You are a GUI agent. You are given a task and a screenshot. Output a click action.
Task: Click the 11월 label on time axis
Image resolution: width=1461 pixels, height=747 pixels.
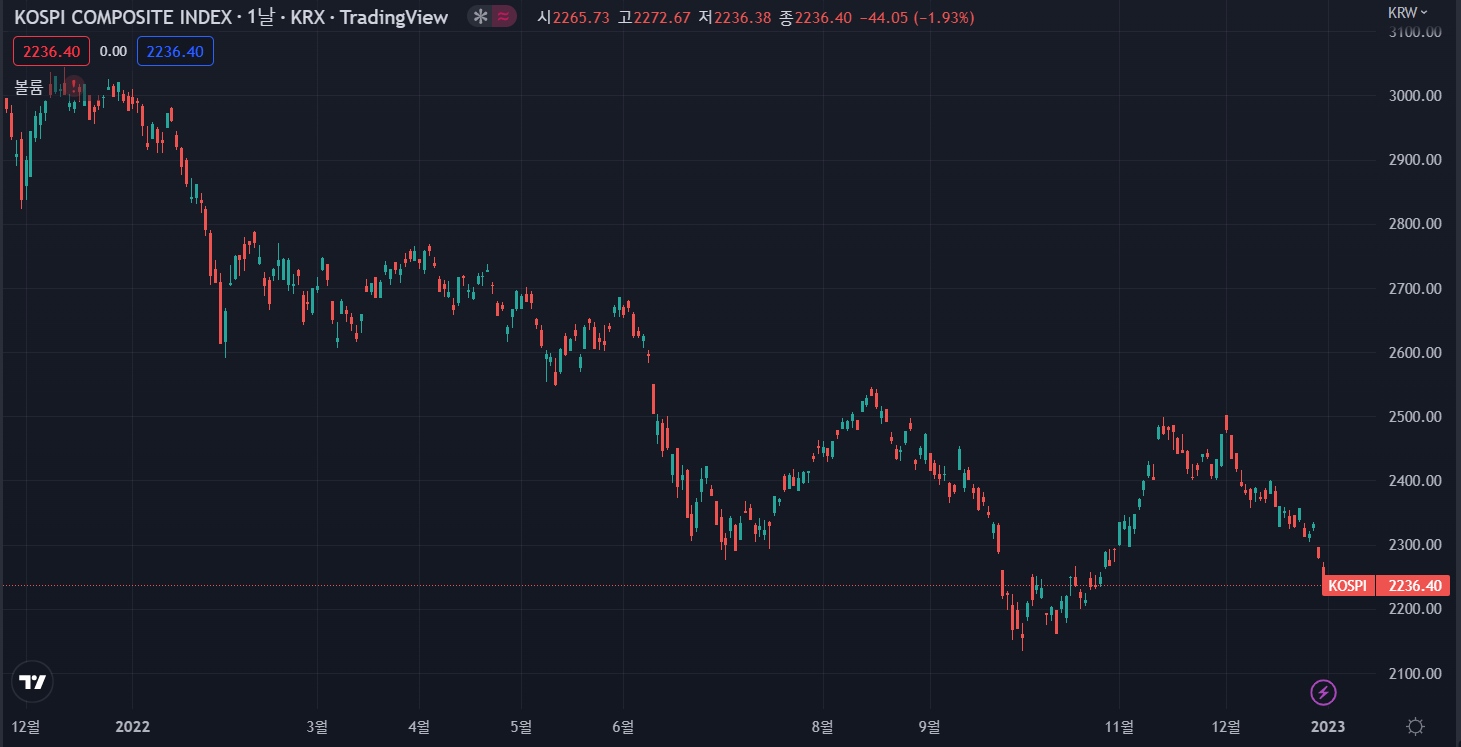pos(1121,726)
